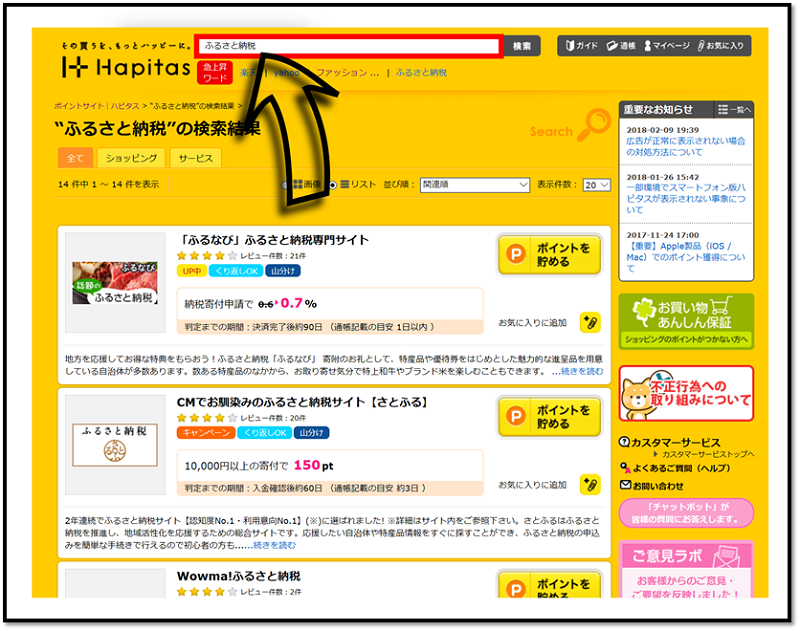Click the くり返しOK tag on さとふる
This screenshot has width=800, height=631.
pos(264,433)
